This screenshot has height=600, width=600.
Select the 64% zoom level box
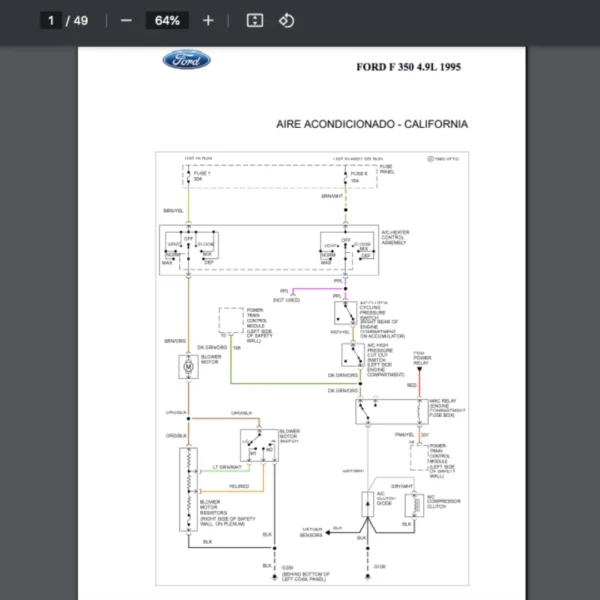[x=167, y=20]
